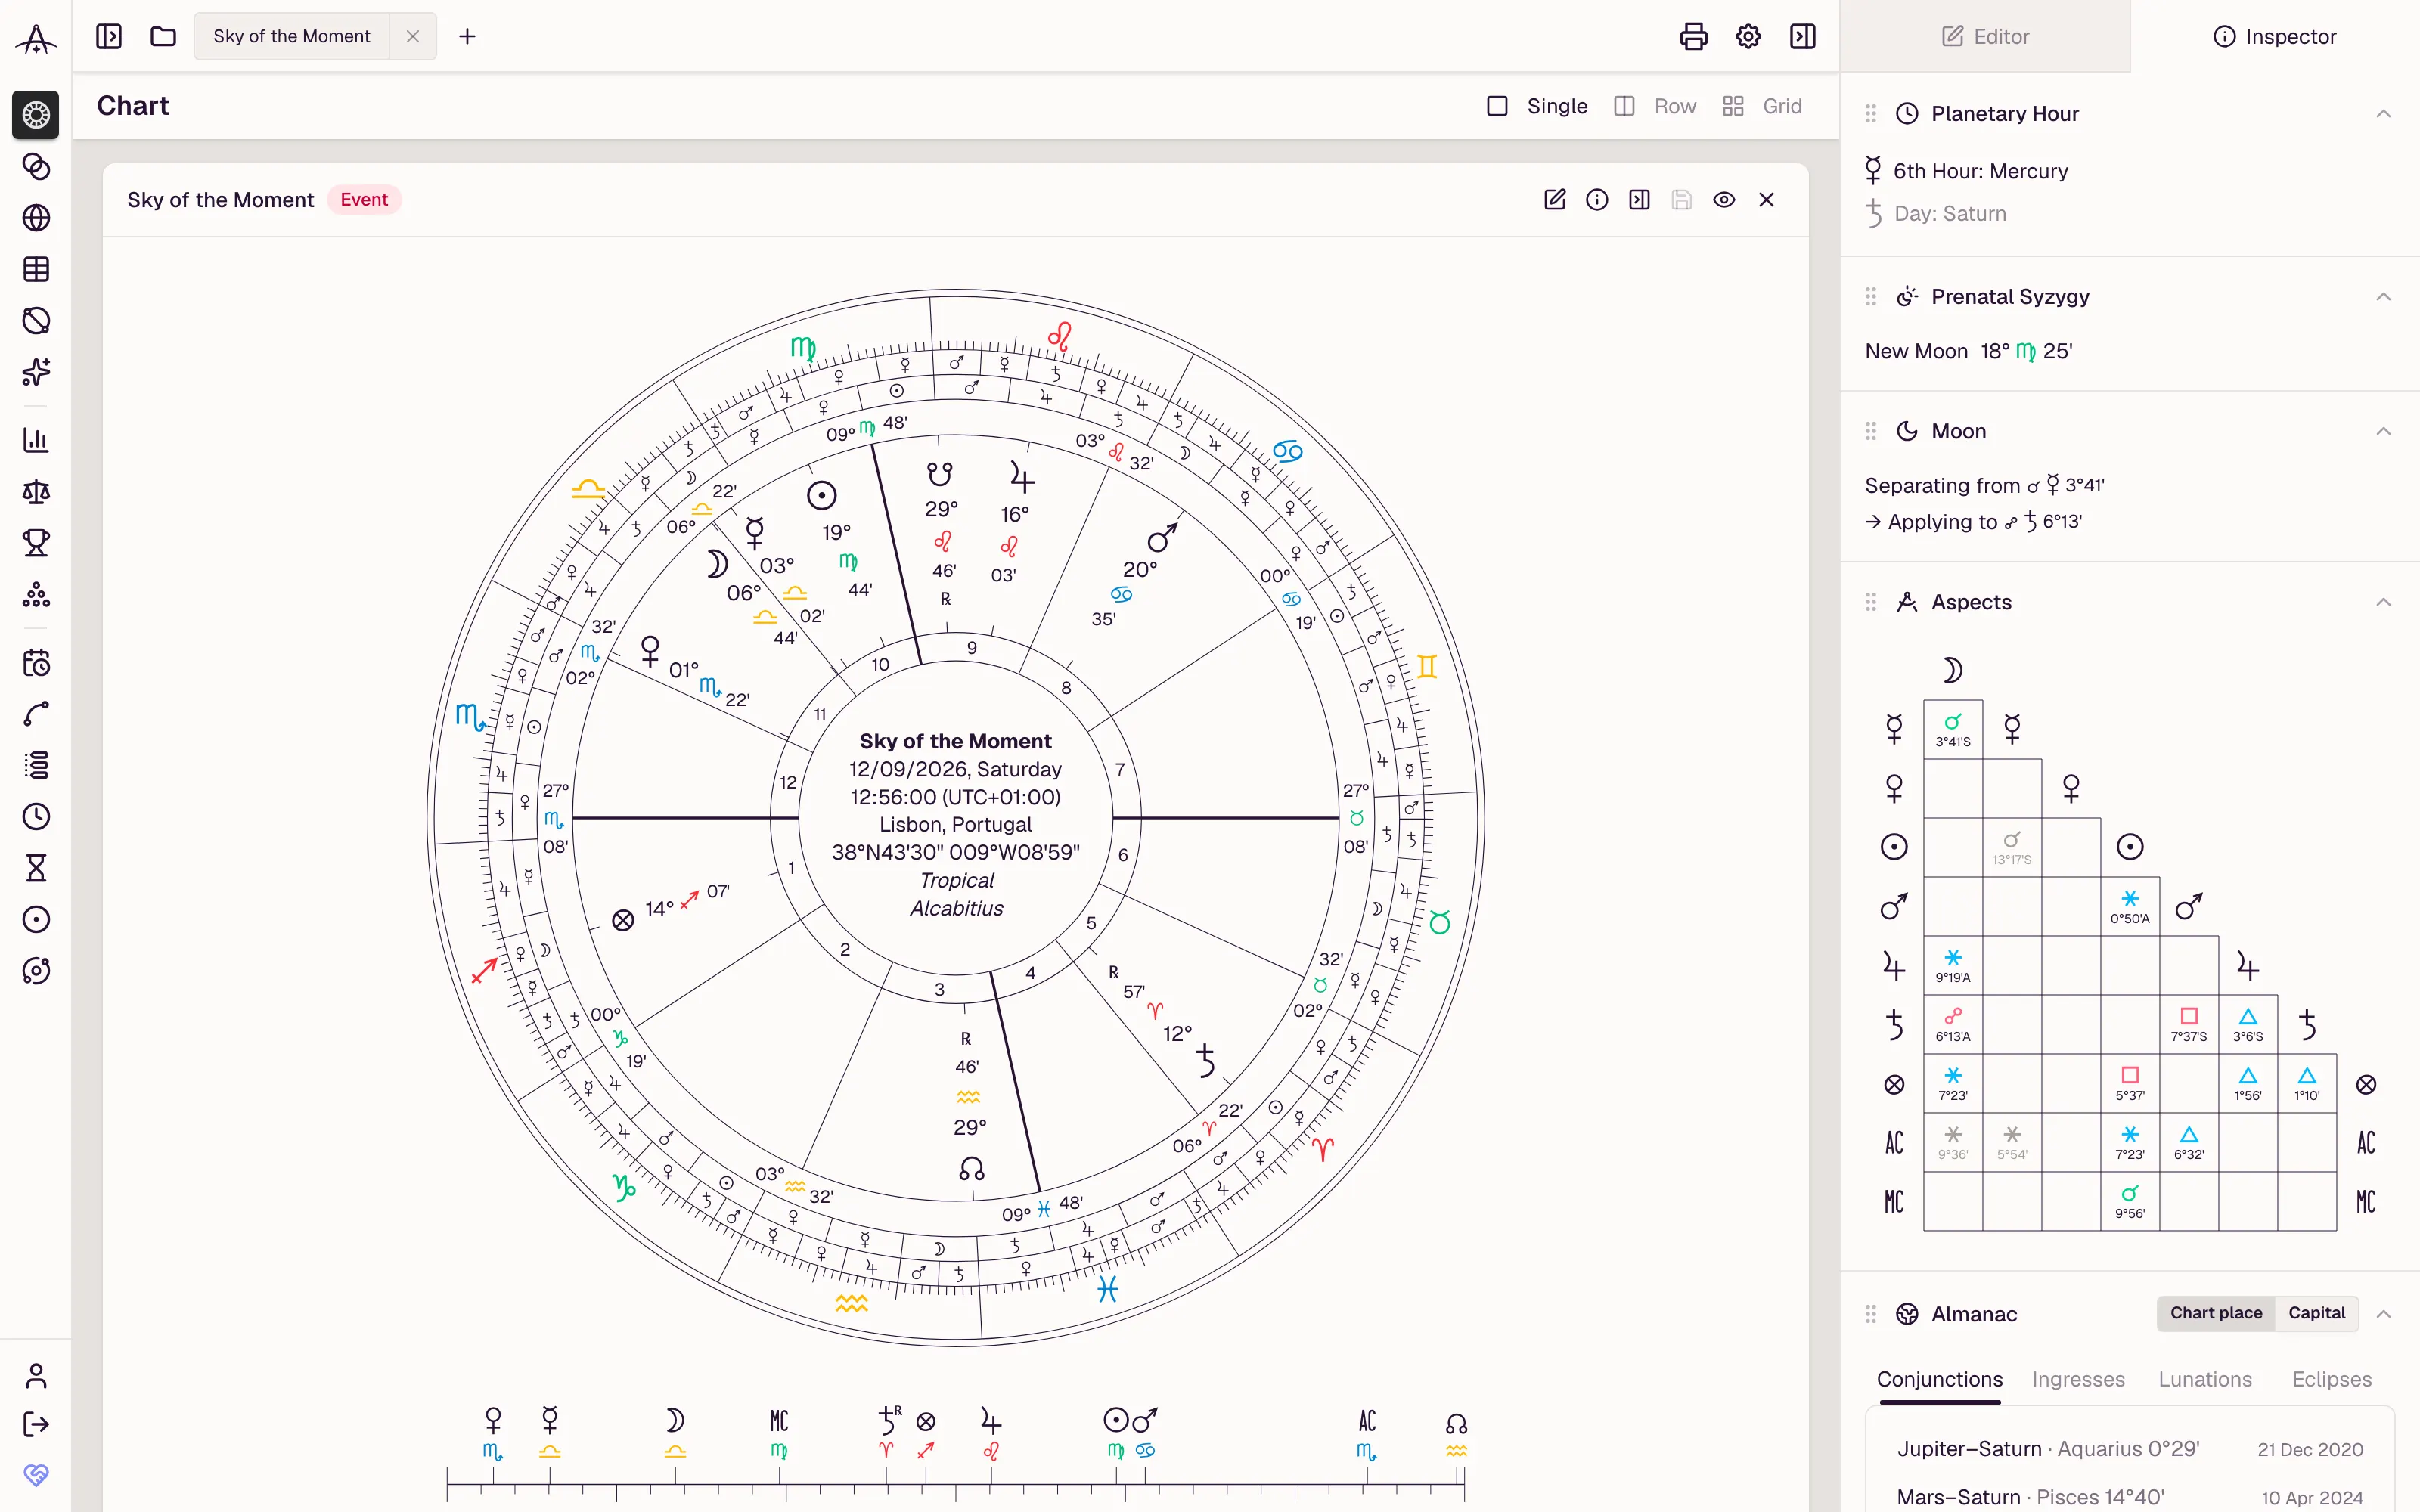Screen dimensions: 2420x1512
Task: Switch to the Editor tab
Action: point(1985,37)
